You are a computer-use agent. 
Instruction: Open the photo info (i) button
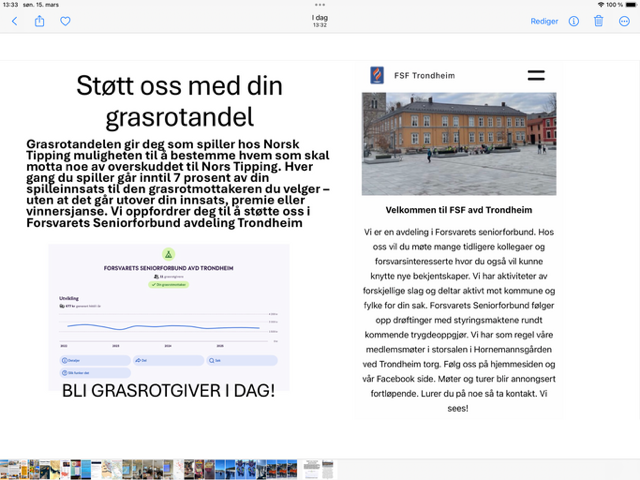click(574, 21)
